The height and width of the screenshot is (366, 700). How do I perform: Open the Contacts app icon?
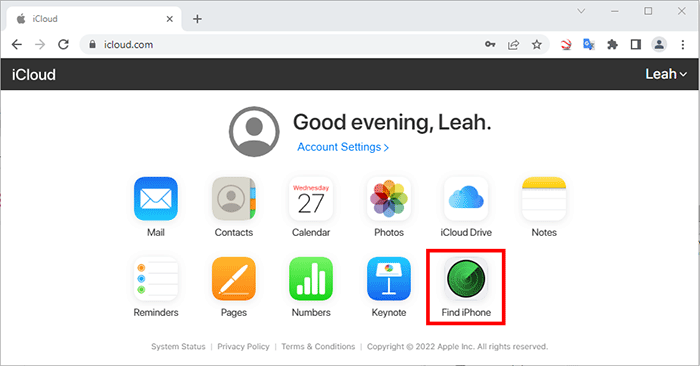tap(233, 199)
